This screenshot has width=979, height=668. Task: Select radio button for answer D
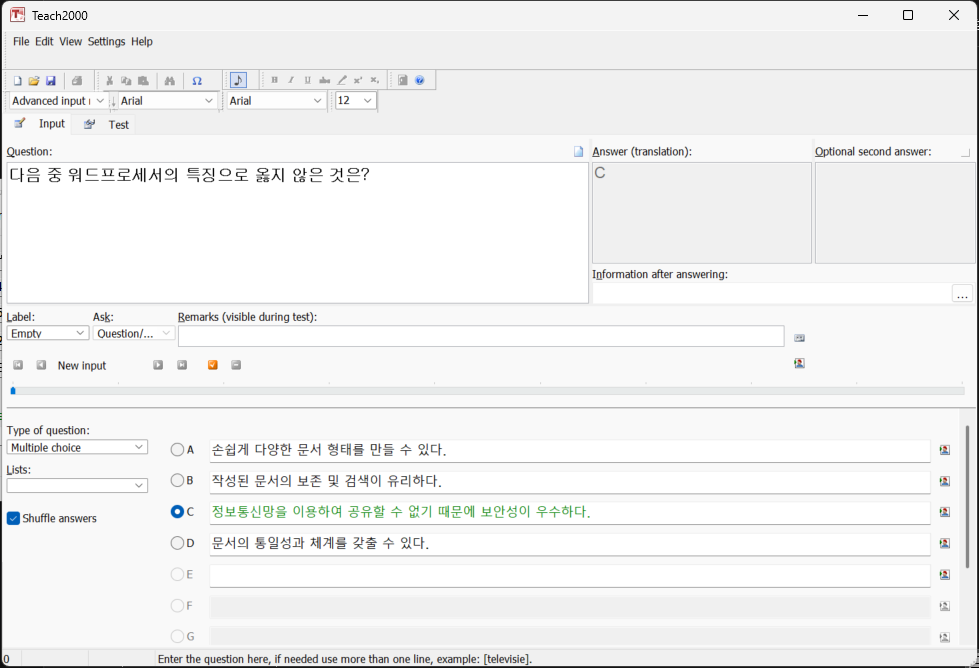(x=177, y=543)
